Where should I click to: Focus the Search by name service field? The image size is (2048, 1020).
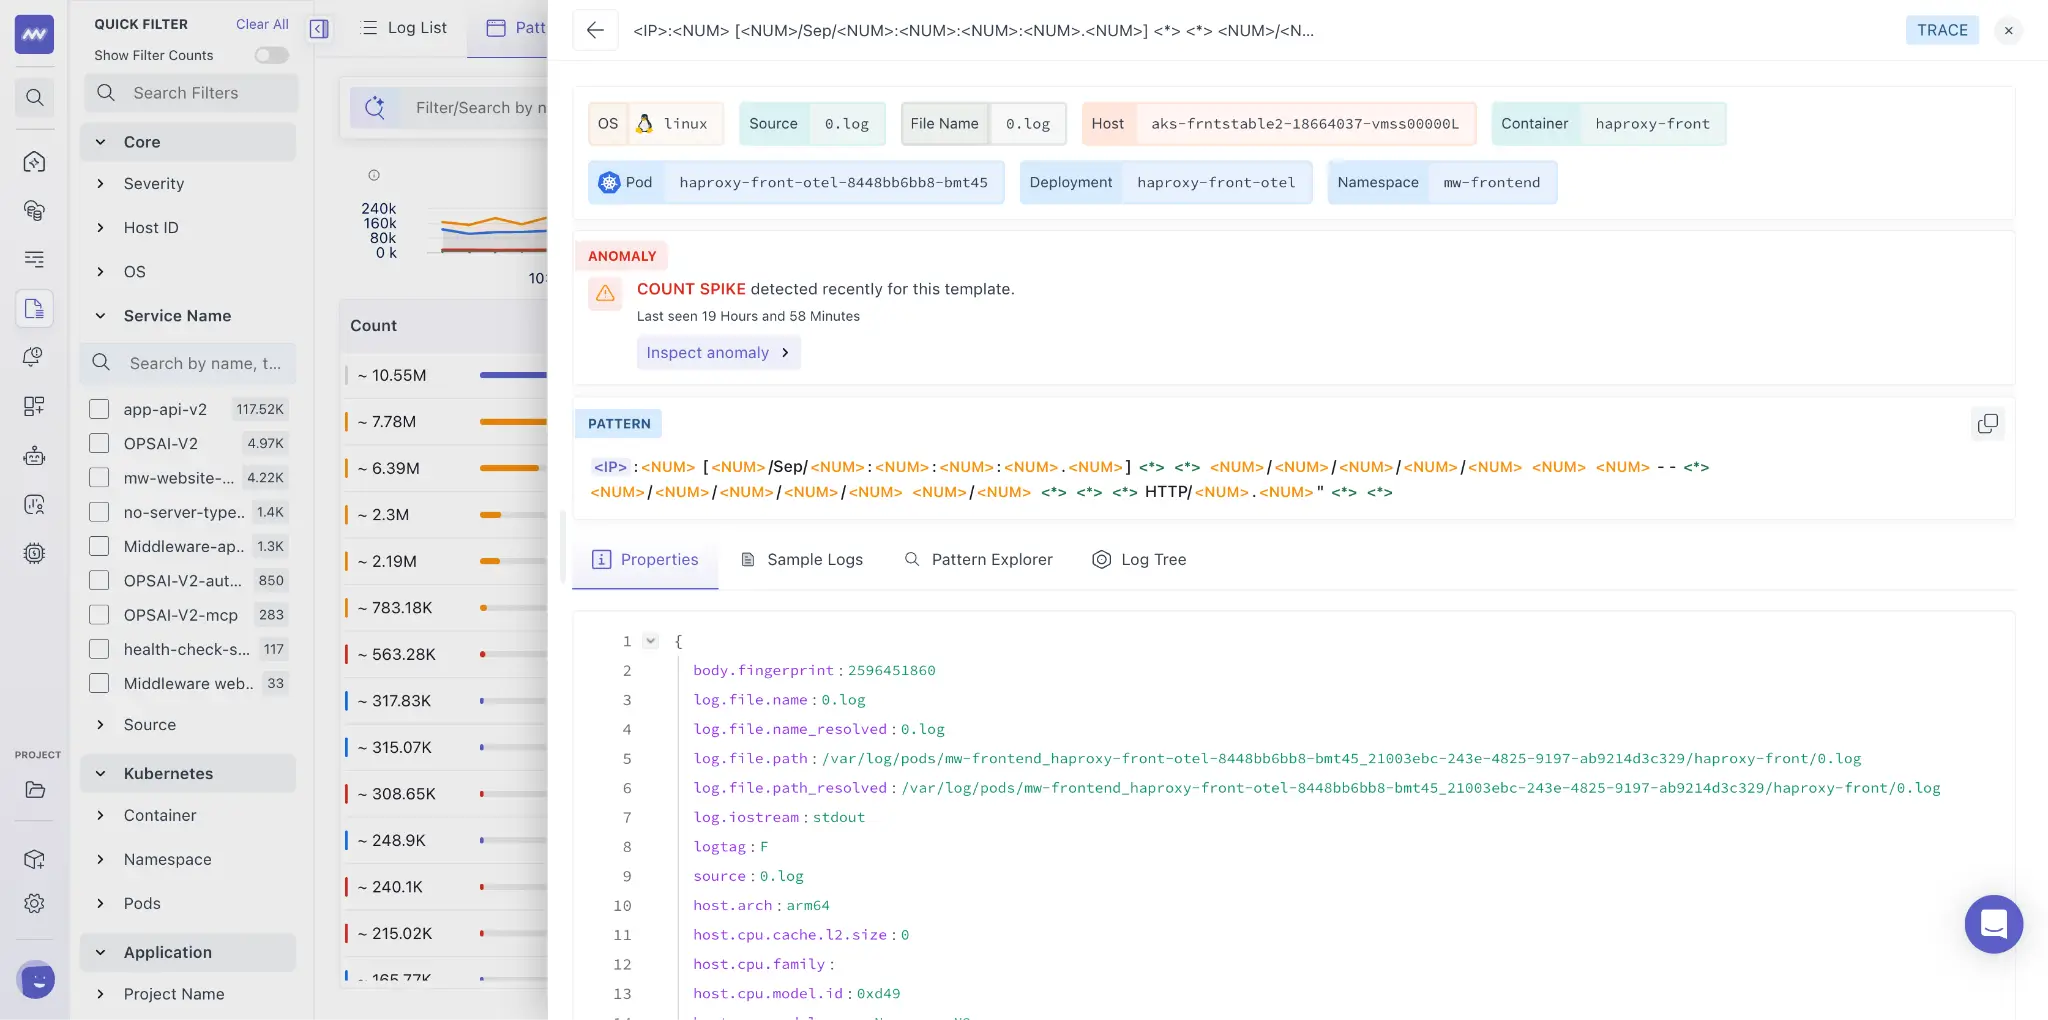click(188, 363)
